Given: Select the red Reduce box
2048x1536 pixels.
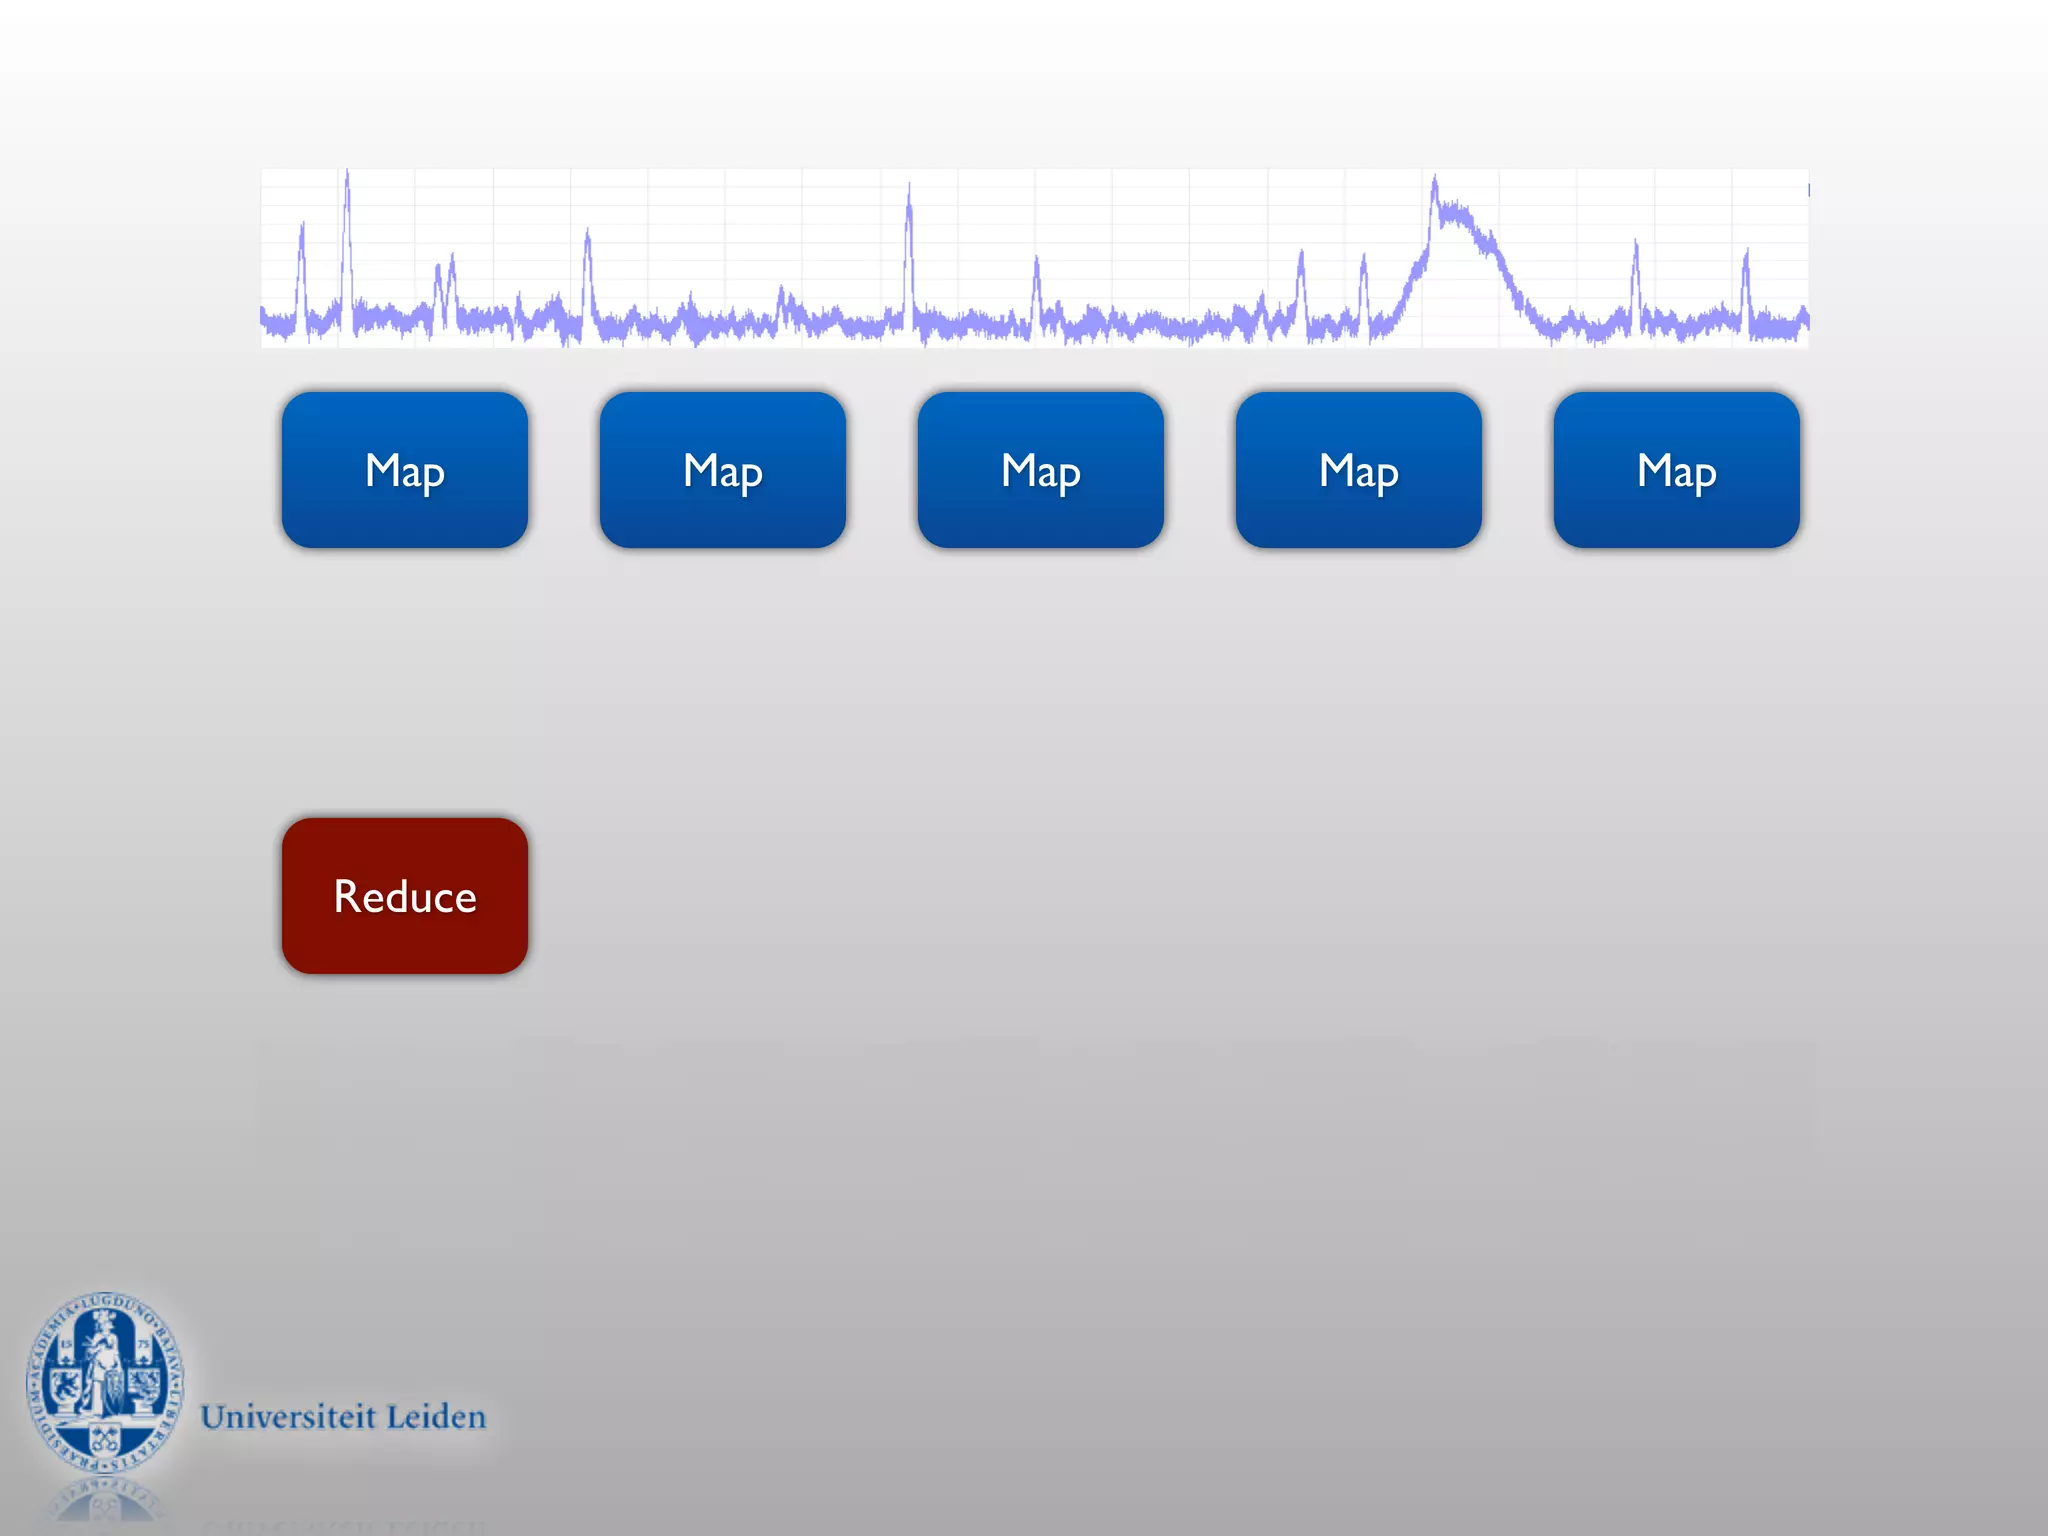Looking at the screenshot, I should pyautogui.click(x=404, y=896).
